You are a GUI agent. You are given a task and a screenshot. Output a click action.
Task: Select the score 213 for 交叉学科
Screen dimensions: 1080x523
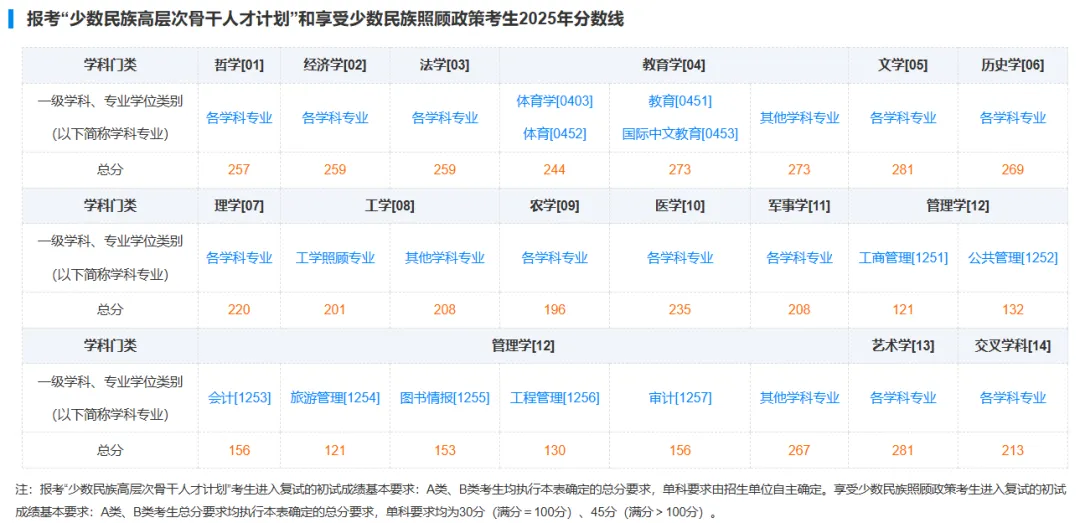click(1012, 450)
